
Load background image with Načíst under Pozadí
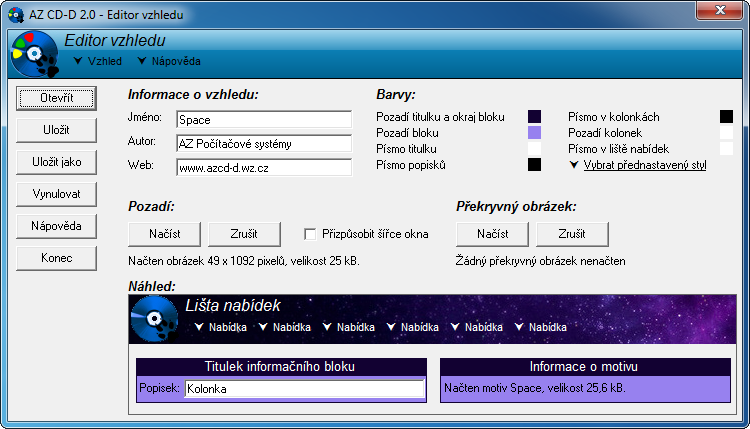tap(166, 234)
